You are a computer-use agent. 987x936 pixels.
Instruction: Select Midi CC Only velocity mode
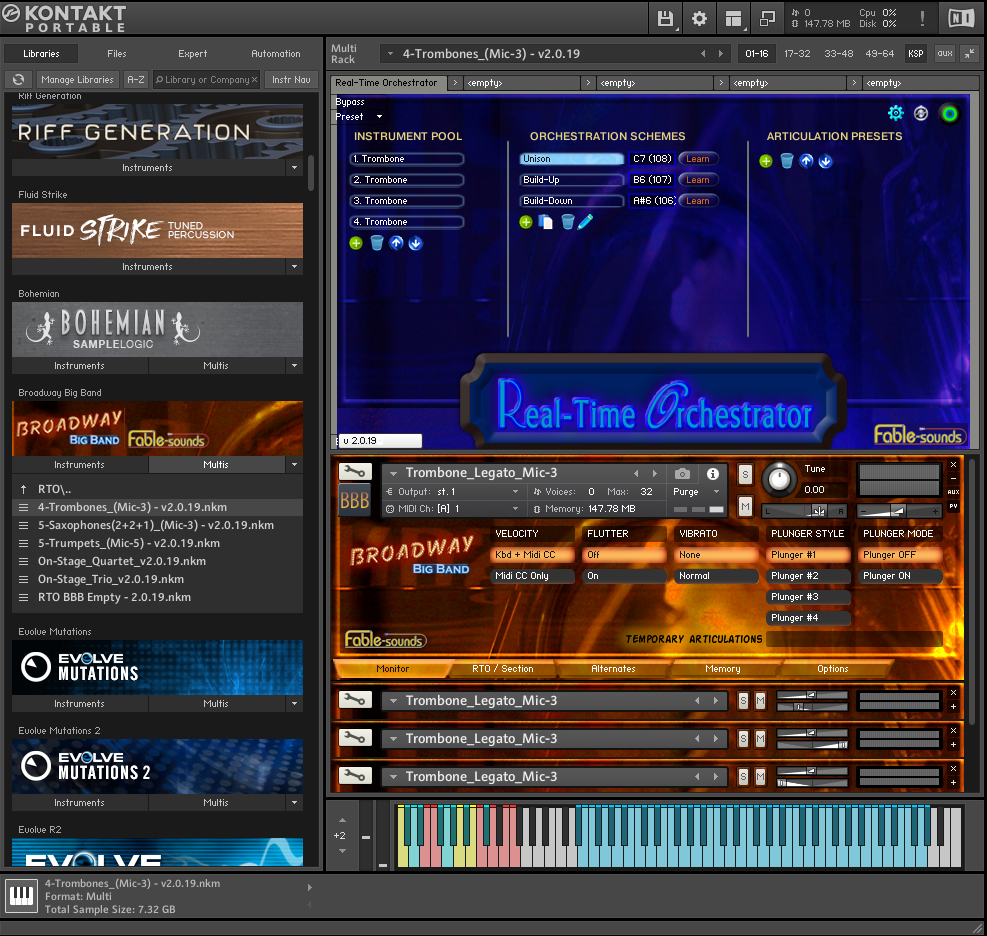pyautogui.click(x=532, y=575)
